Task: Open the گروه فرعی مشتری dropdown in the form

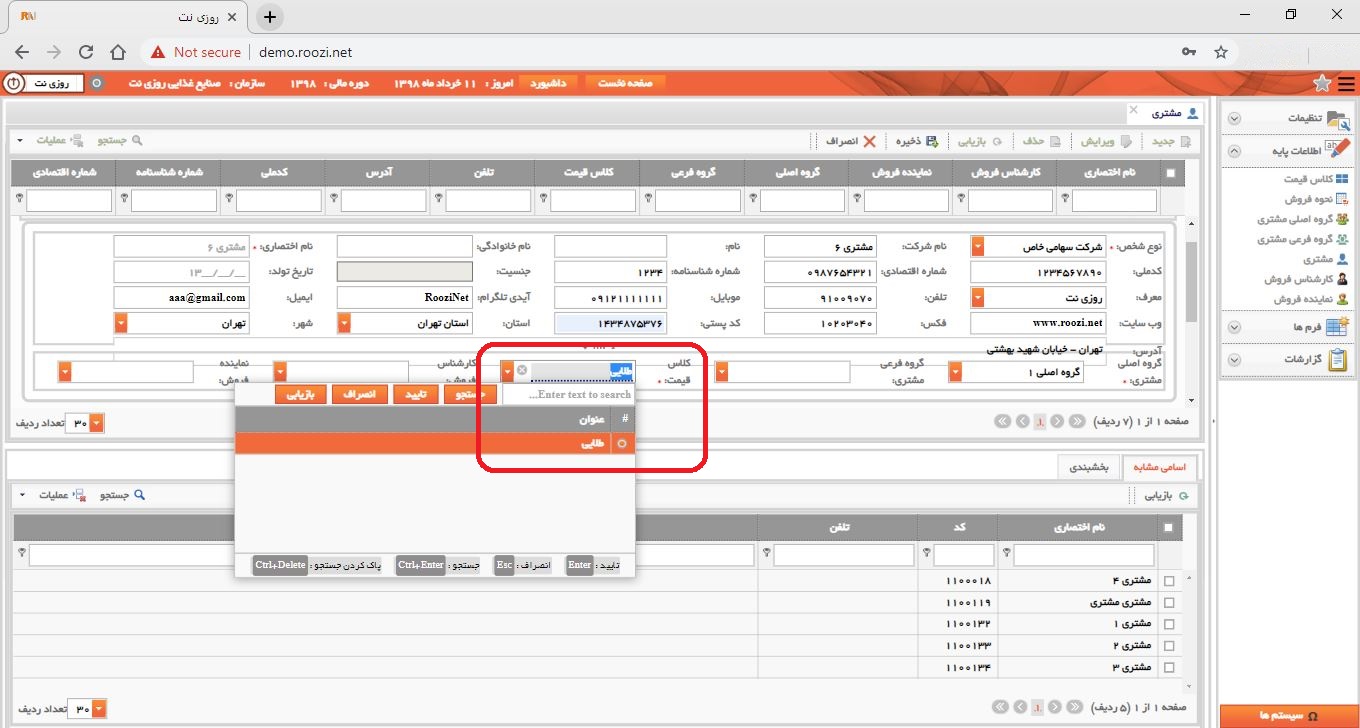Action: click(721, 372)
